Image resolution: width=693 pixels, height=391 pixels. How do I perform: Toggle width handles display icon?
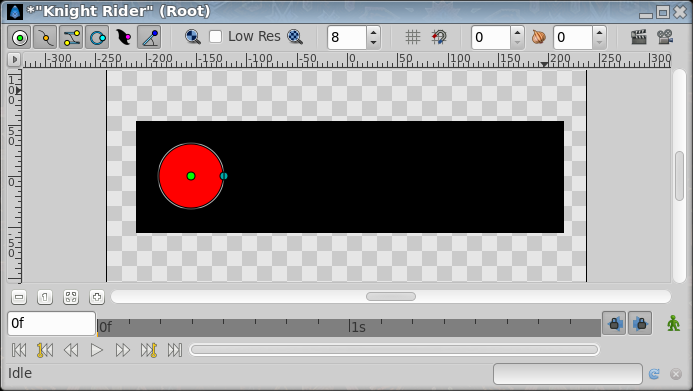click(x=123, y=38)
